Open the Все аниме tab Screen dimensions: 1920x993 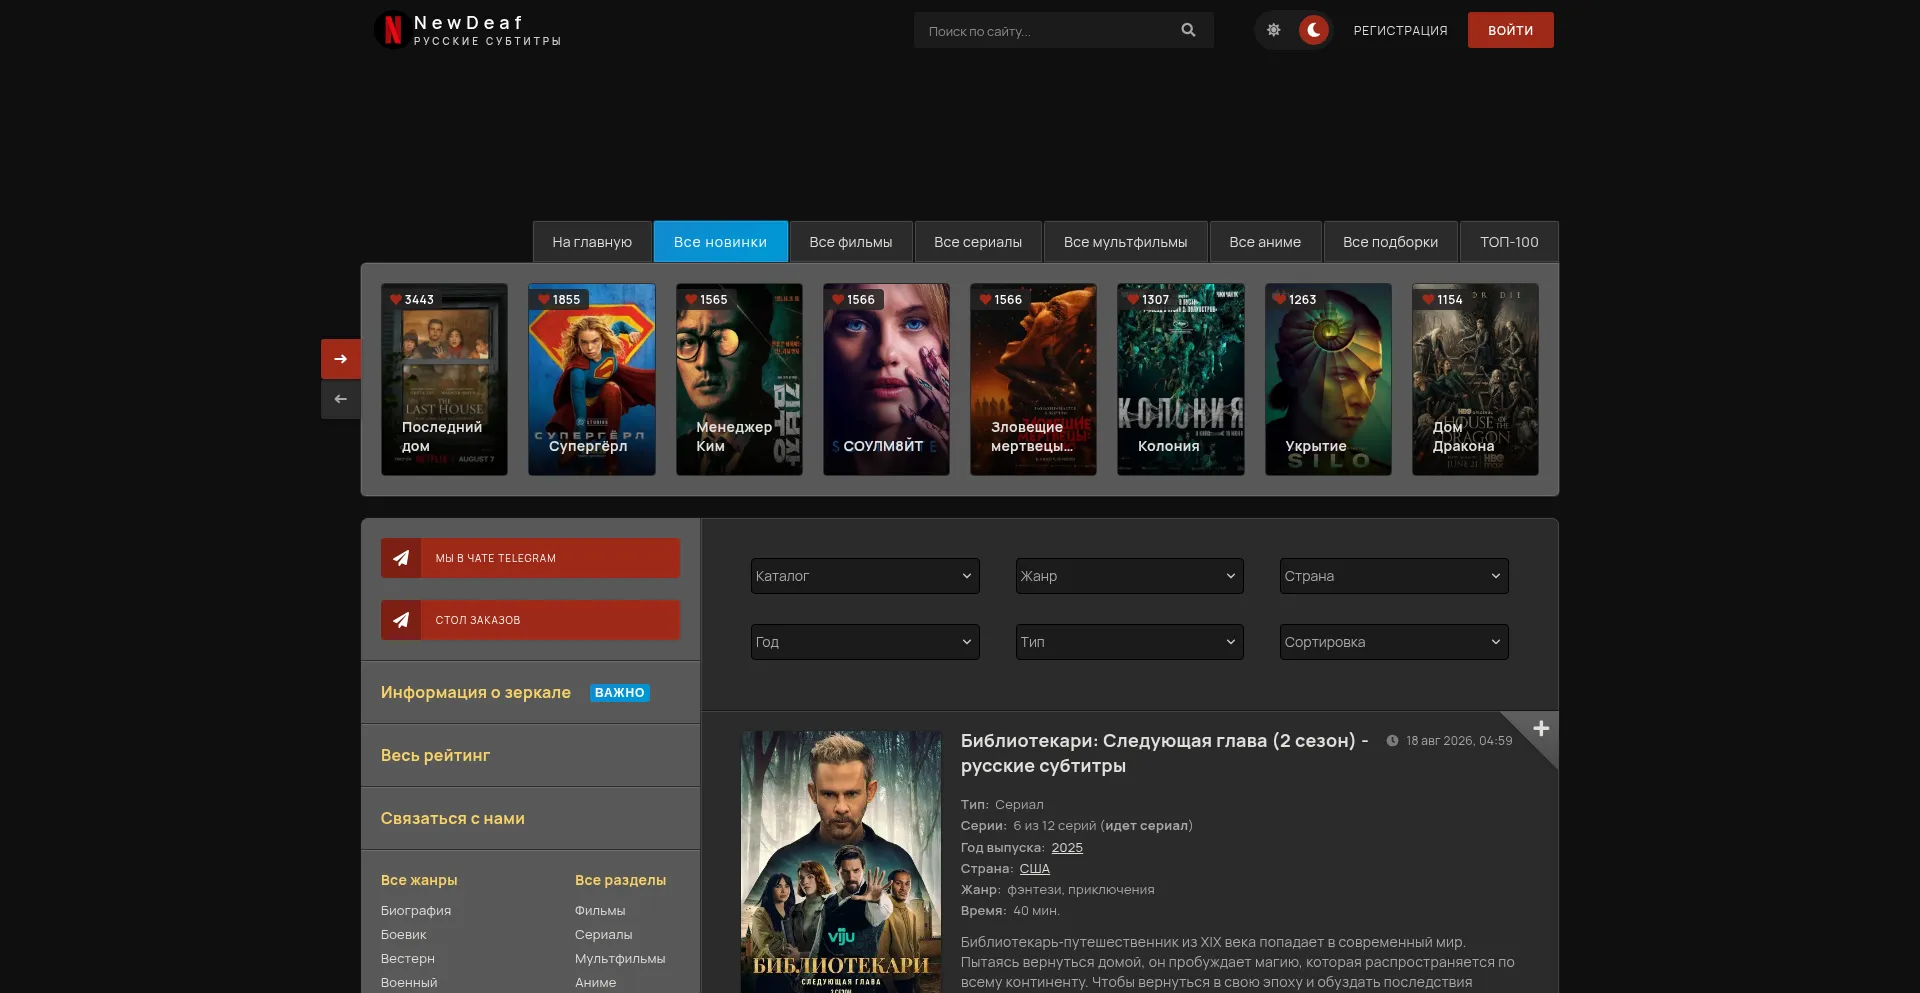coord(1265,242)
